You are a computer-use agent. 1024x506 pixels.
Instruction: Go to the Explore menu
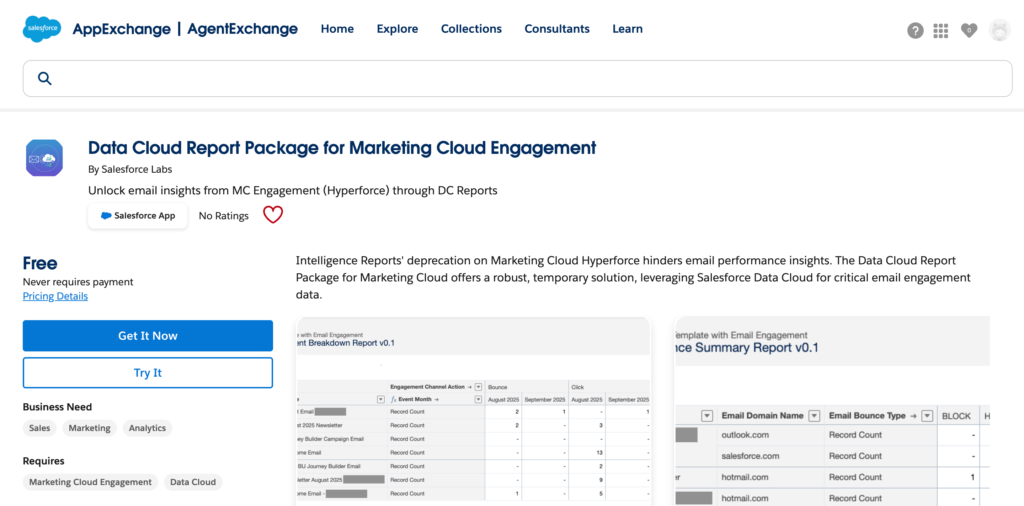[397, 29]
